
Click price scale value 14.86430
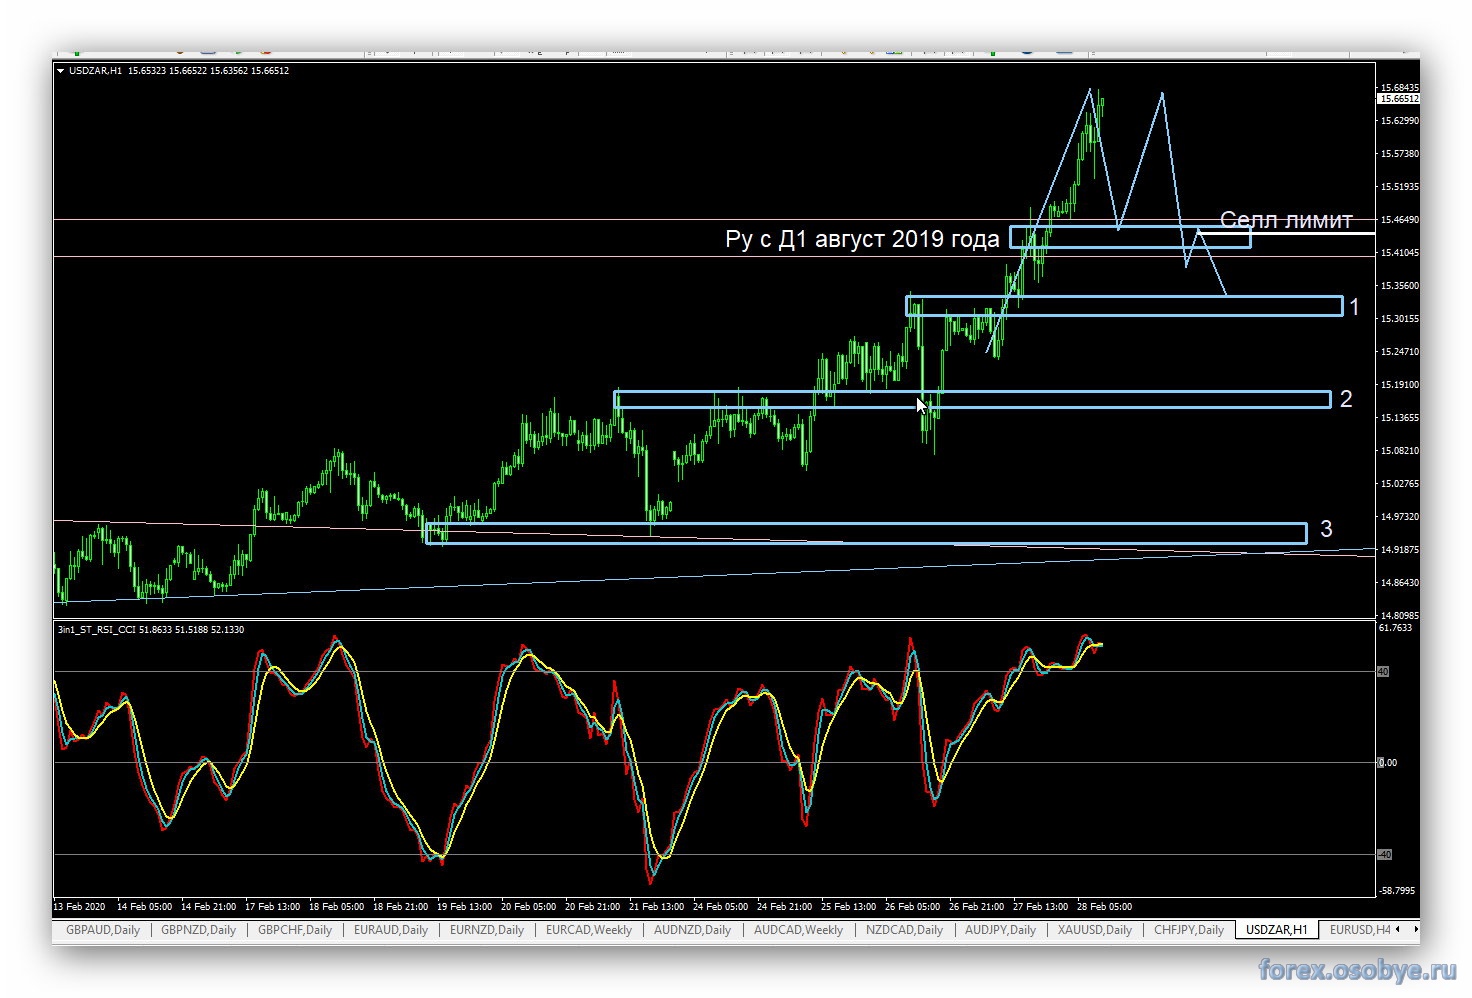tap(1399, 583)
